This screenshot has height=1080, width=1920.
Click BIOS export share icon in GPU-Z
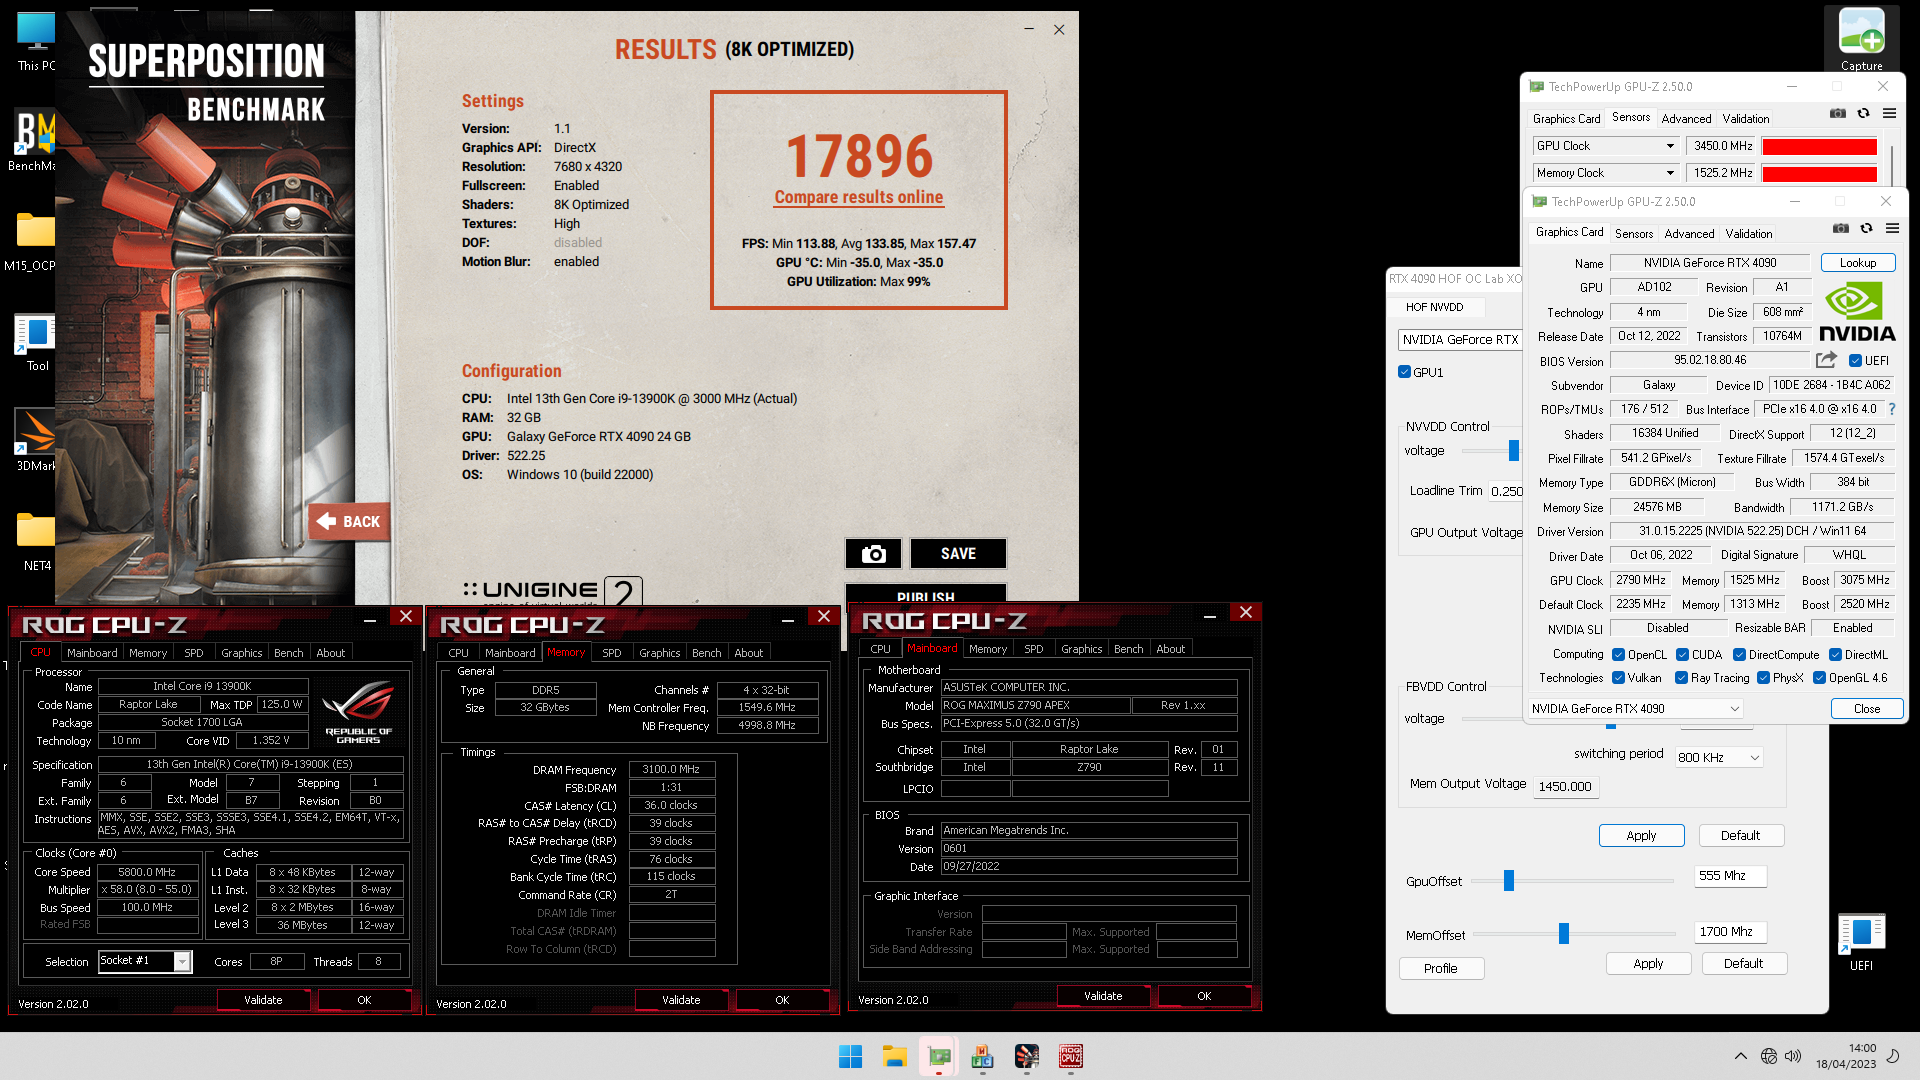pos(1826,360)
